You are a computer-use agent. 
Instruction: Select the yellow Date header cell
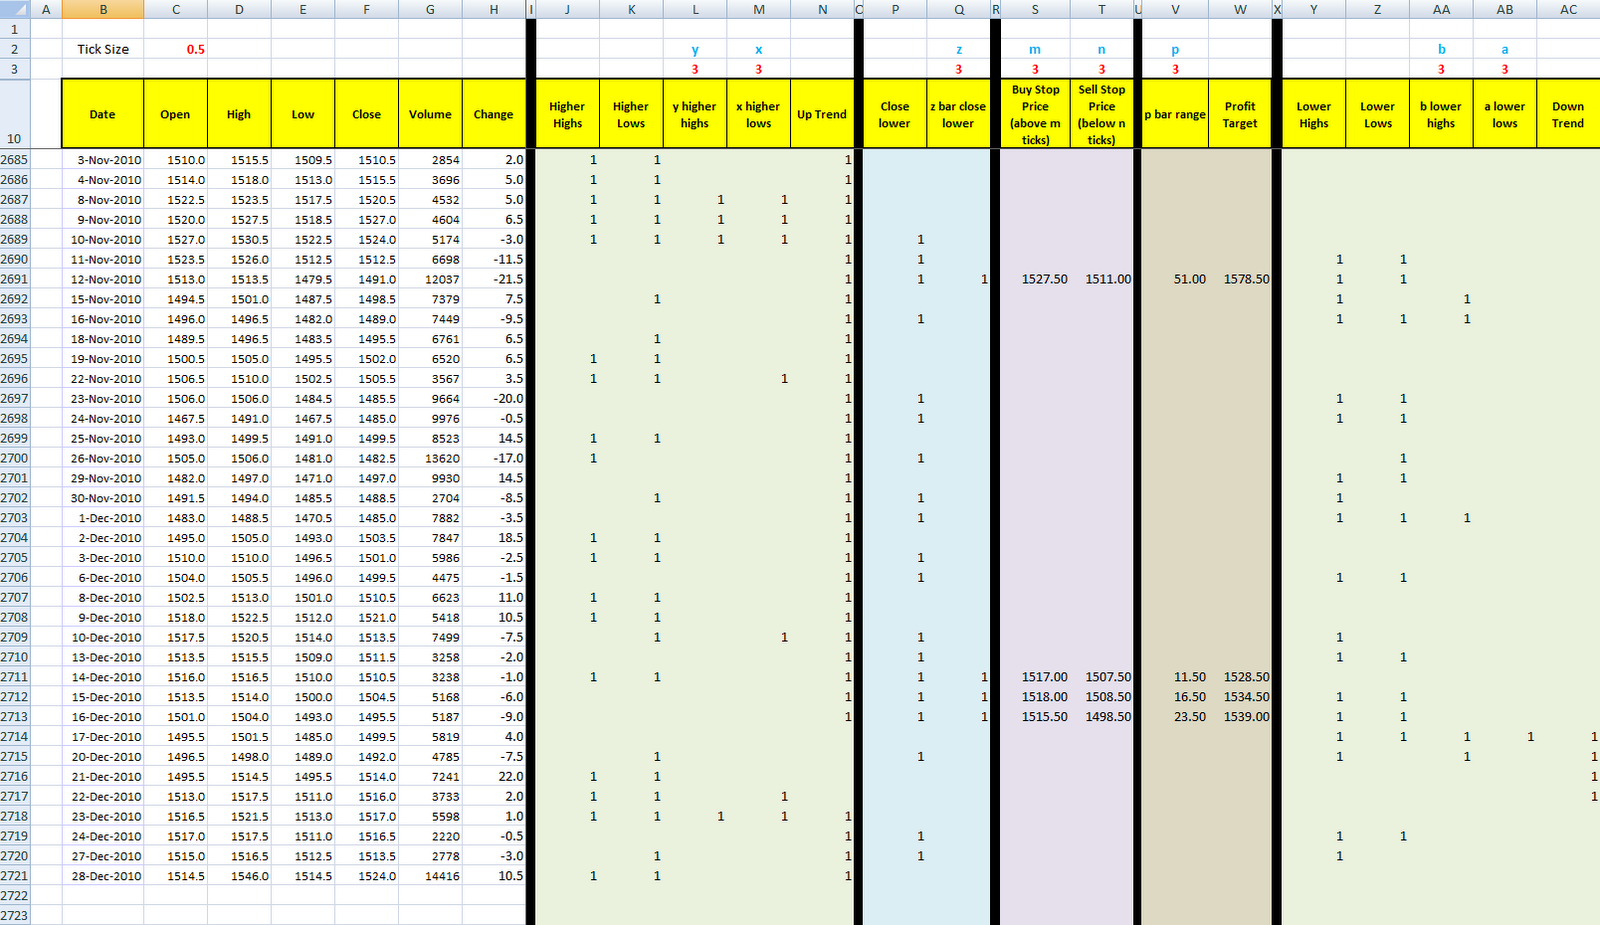(101, 113)
